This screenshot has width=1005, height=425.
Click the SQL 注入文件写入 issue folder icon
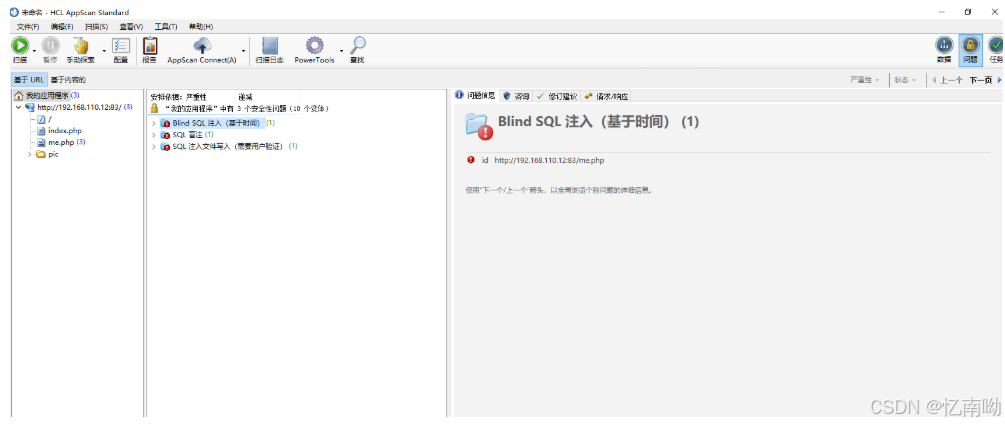[x=165, y=146]
